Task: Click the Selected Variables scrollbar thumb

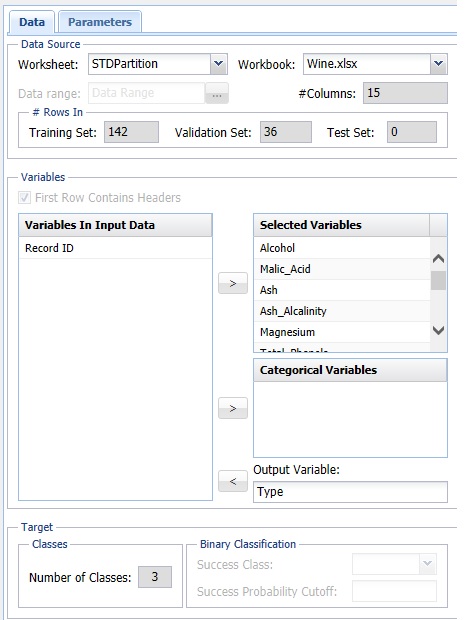Action: (x=439, y=281)
